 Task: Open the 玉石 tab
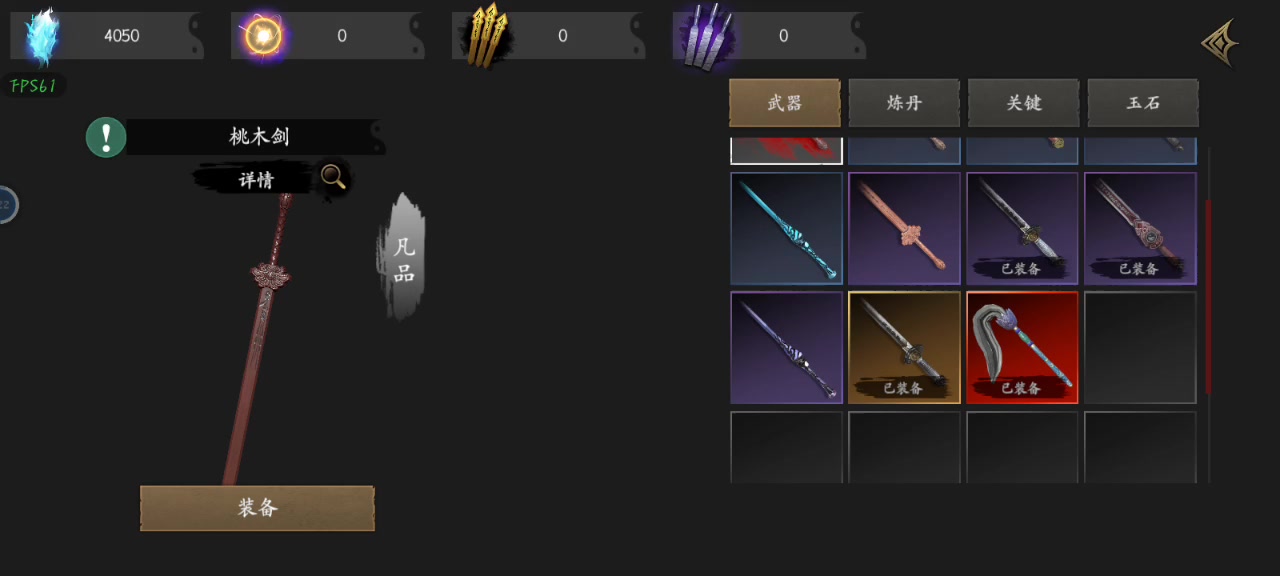pyautogui.click(x=1143, y=103)
